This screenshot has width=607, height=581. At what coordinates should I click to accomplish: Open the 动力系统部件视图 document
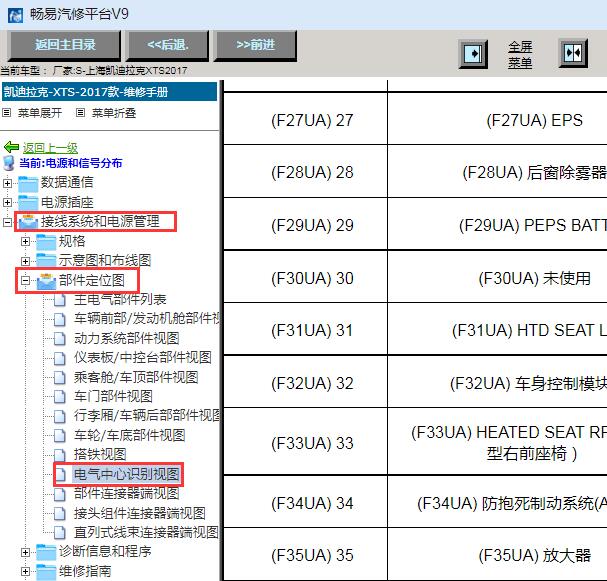coord(127,338)
